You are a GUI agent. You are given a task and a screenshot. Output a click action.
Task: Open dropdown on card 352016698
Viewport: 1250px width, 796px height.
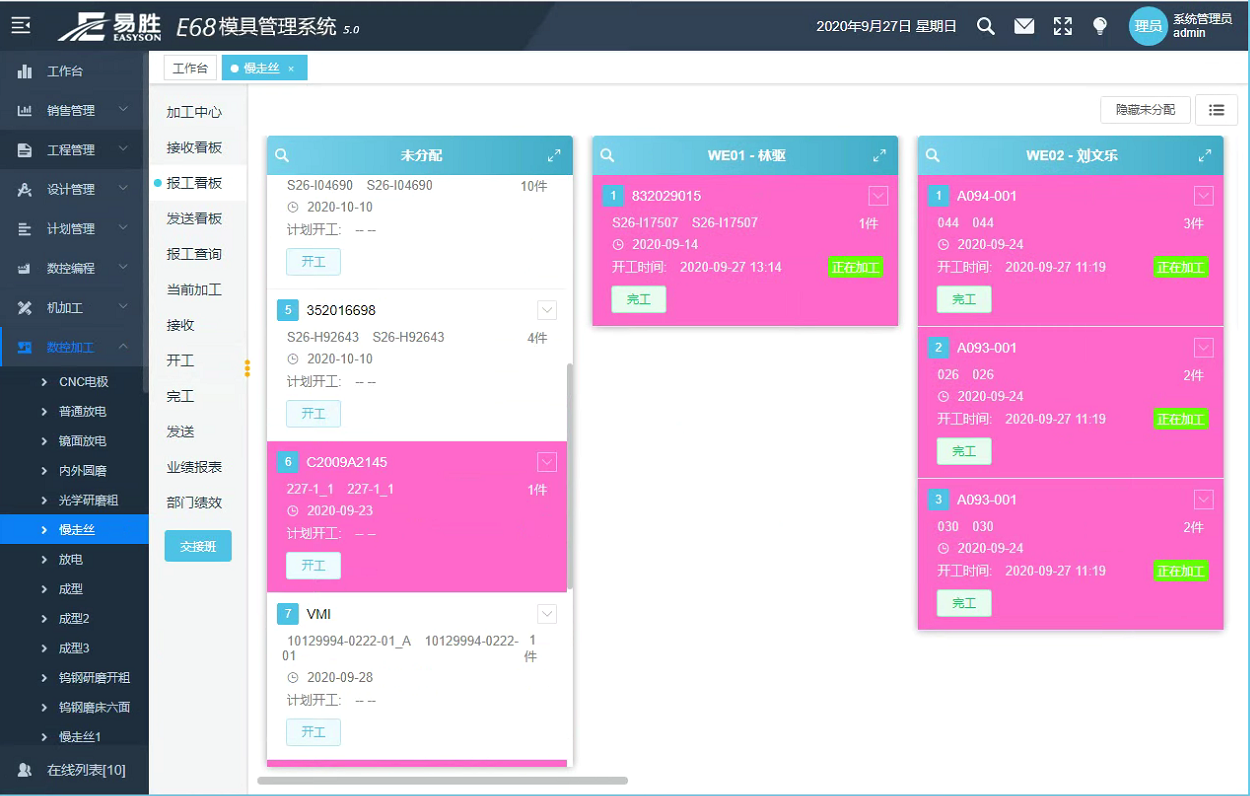tap(547, 310)
